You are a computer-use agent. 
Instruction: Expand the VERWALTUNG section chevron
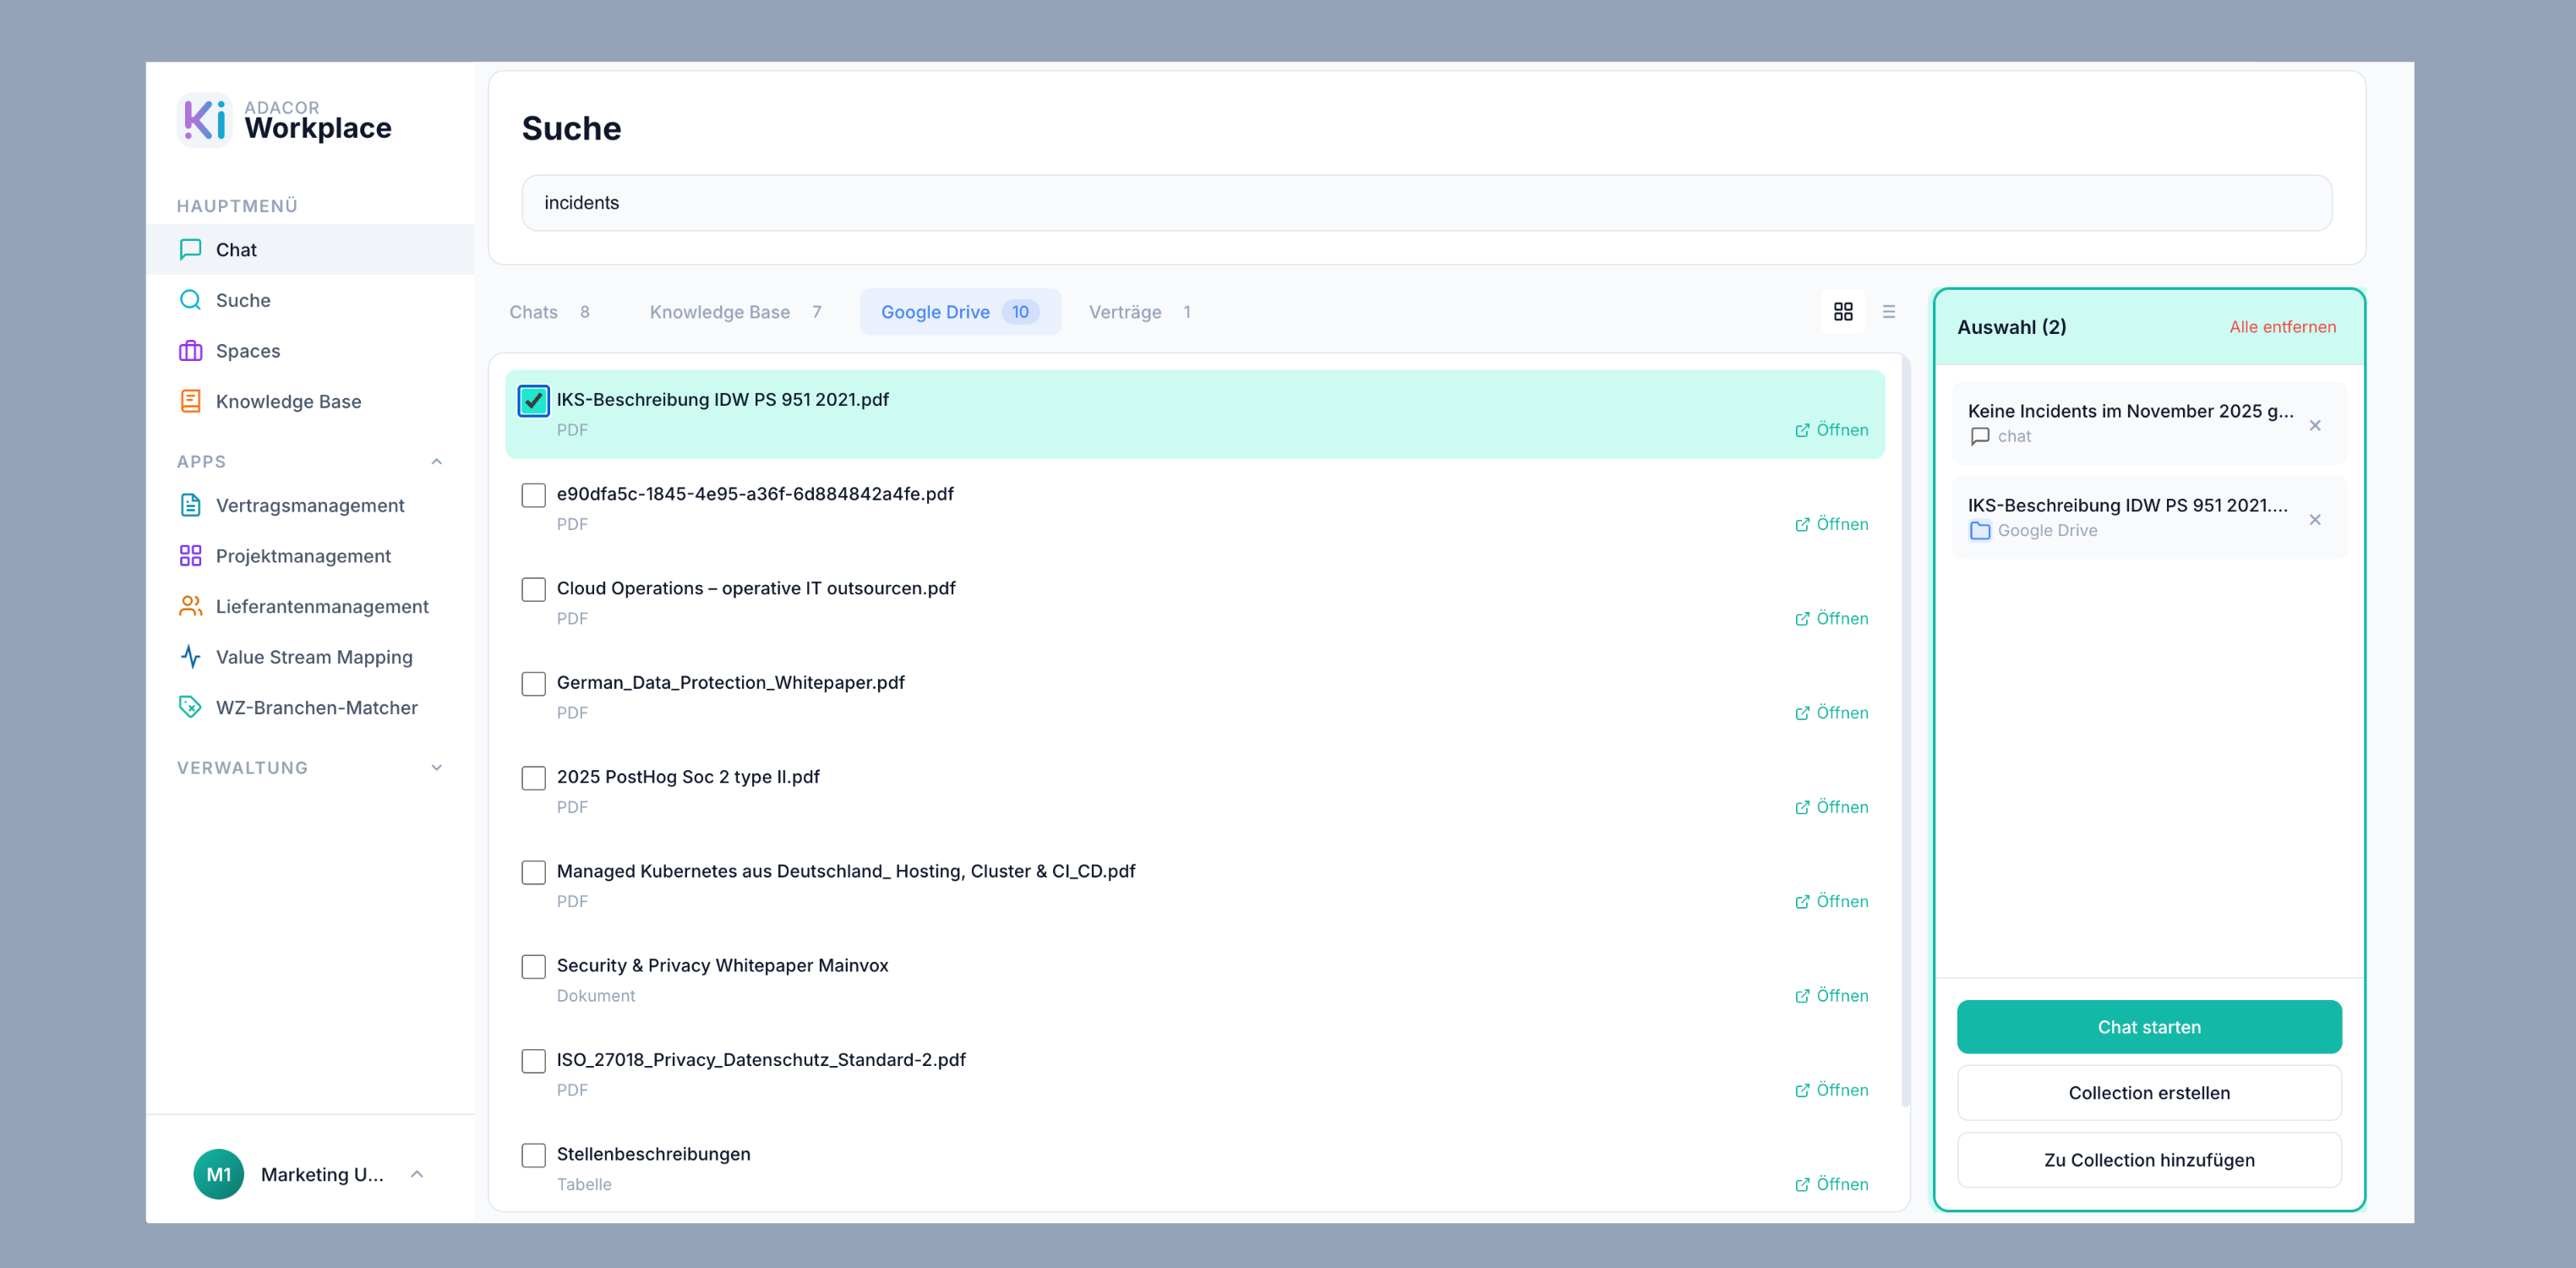(x=436, y=767)
